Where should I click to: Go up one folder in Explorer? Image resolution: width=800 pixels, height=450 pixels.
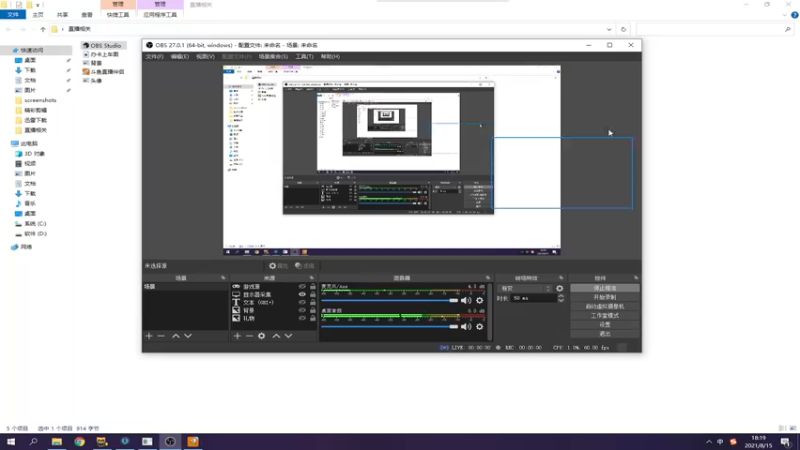pyautogui.click(x=43, y=30)
